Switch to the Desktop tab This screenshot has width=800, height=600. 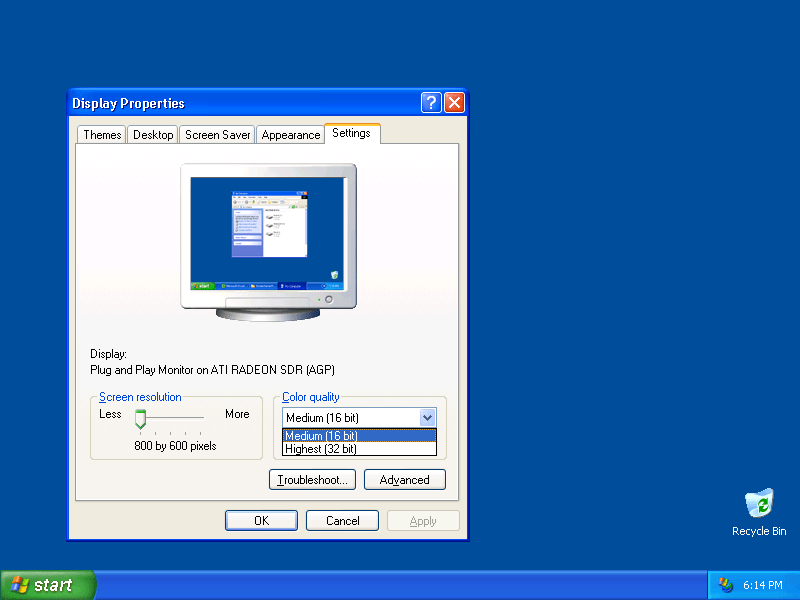(x=152, y=134)
